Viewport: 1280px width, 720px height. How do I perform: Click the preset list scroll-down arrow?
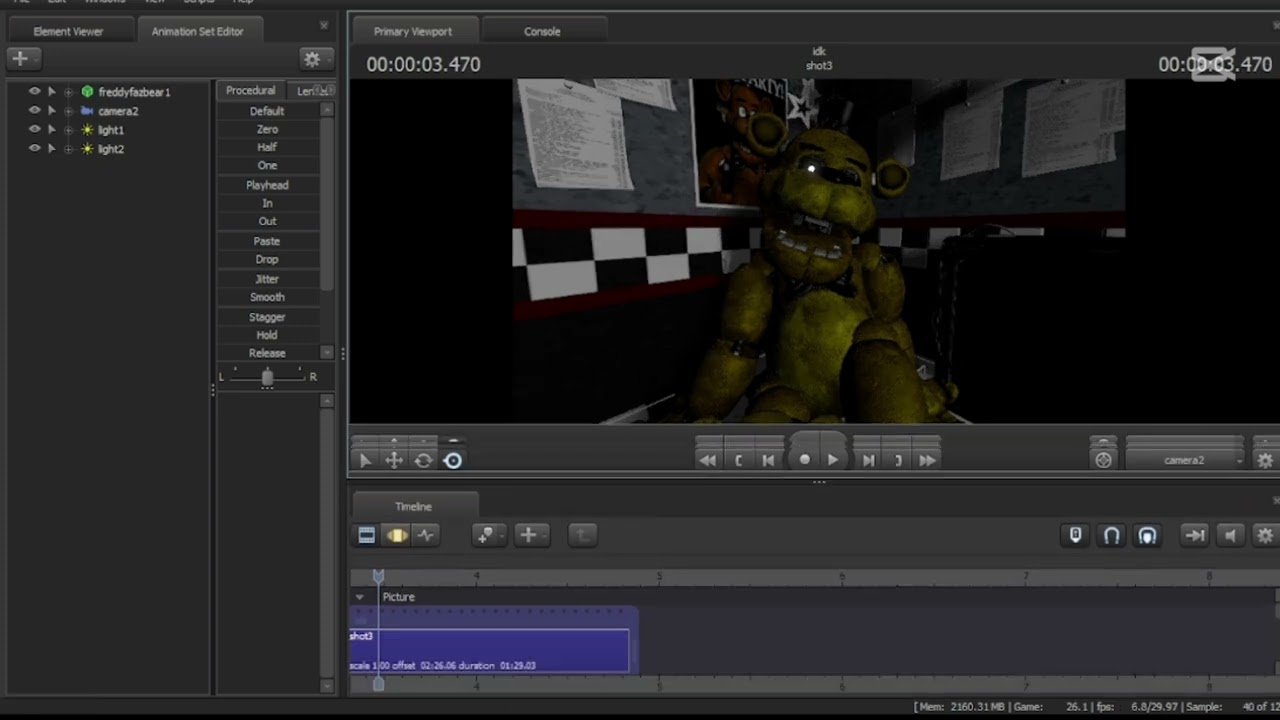click(x=327, y=353)
